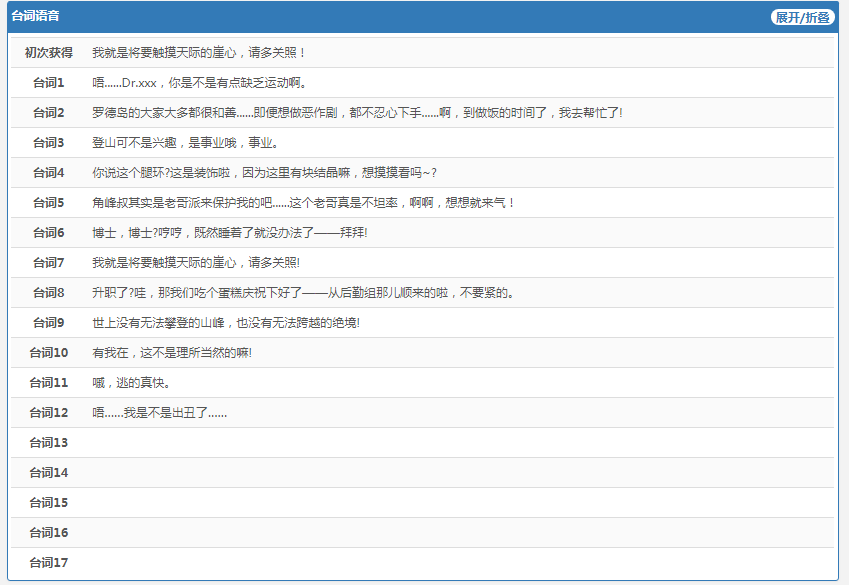Click the line about 罗德岛的大家
This screenshot has width=849, height=585.
coord(357,112)
